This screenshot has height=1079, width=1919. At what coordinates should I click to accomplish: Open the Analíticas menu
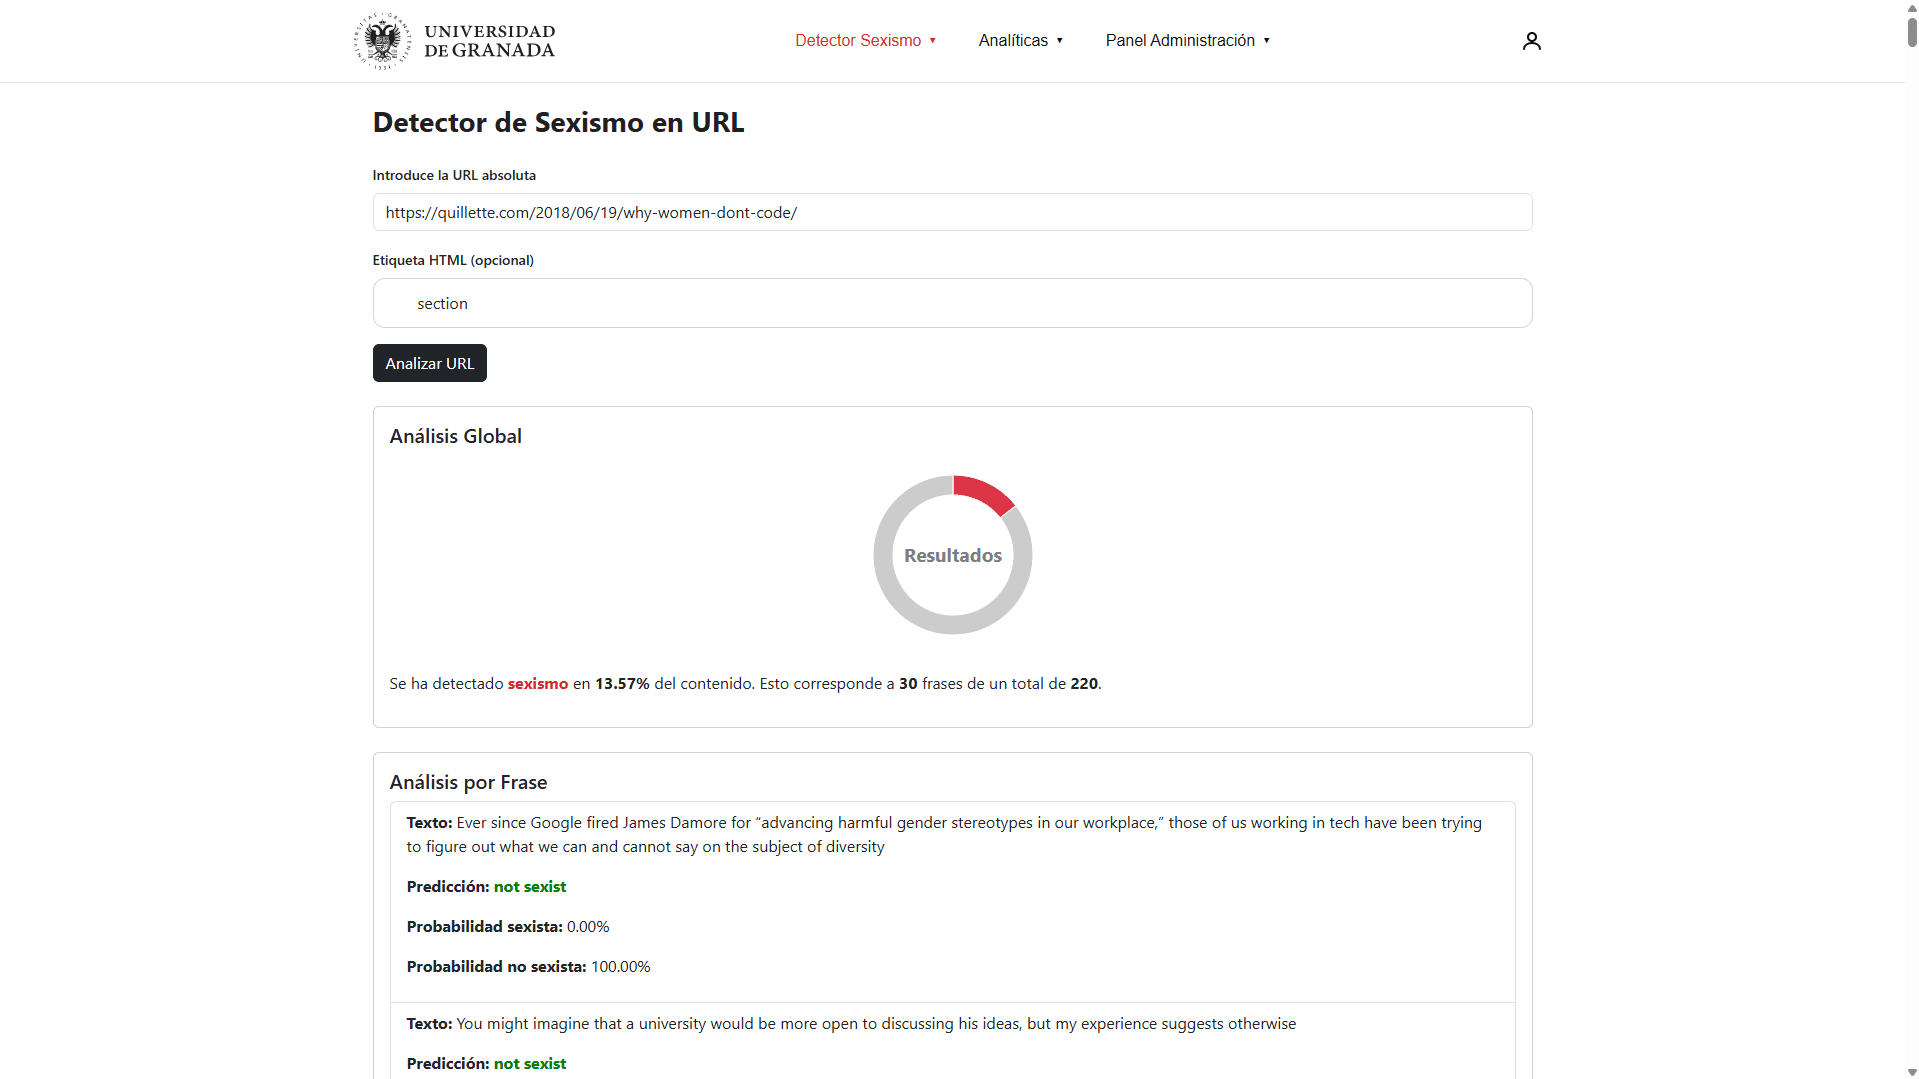point(1020,41)
